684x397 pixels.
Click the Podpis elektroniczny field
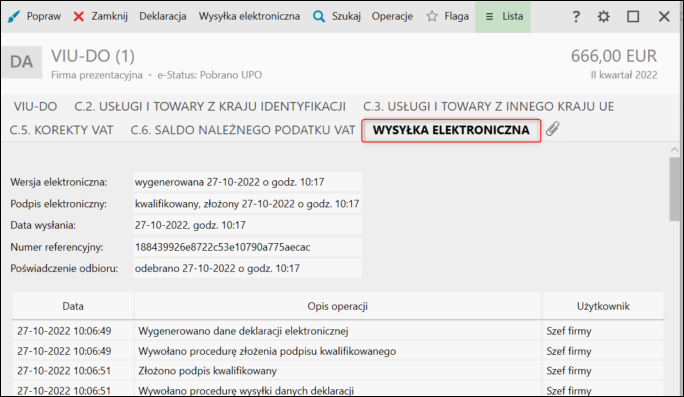click(247, 204)
